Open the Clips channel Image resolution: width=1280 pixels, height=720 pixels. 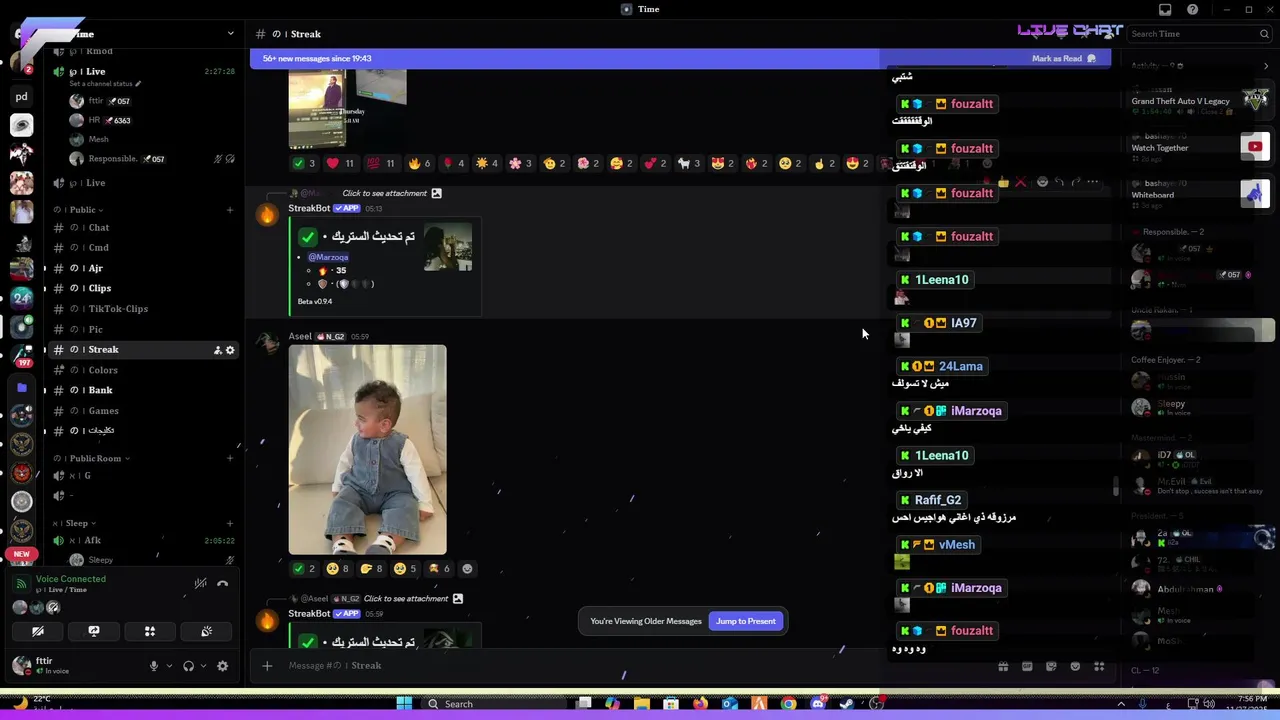(x=142, y=288)
